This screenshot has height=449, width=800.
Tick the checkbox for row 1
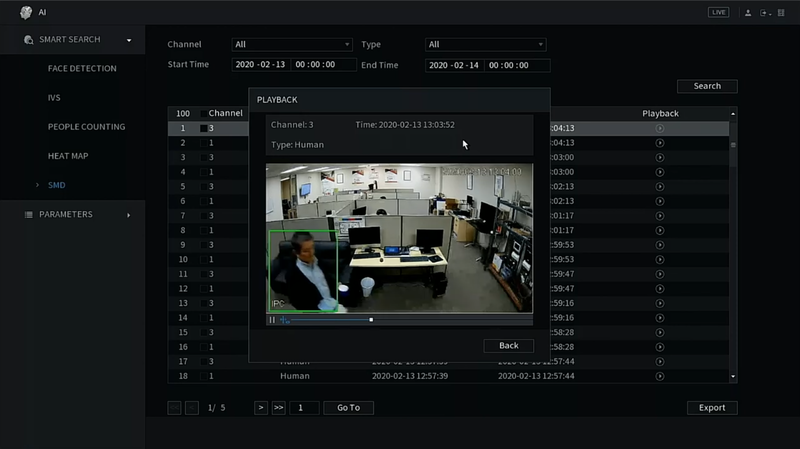[x=203, y=129]
